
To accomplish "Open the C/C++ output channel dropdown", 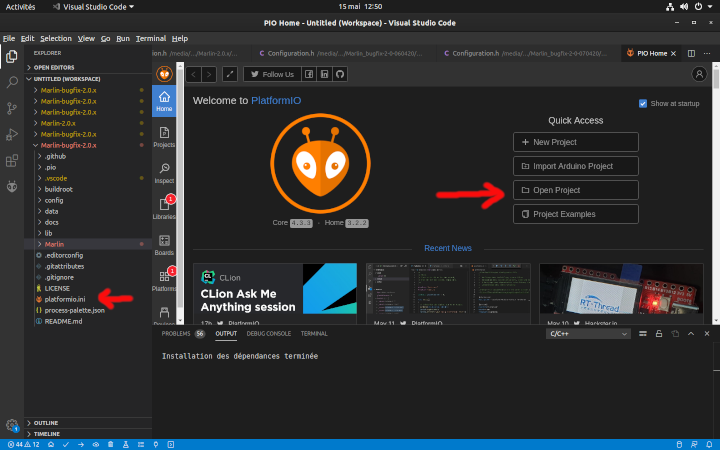I will point(588,334).
